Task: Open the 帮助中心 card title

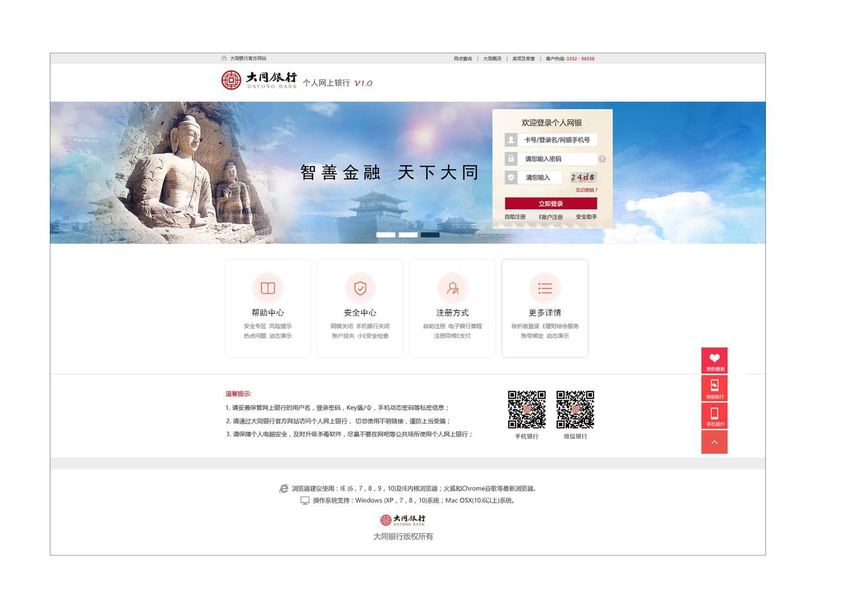Action: pyautogui.click(x=267, y=312)
